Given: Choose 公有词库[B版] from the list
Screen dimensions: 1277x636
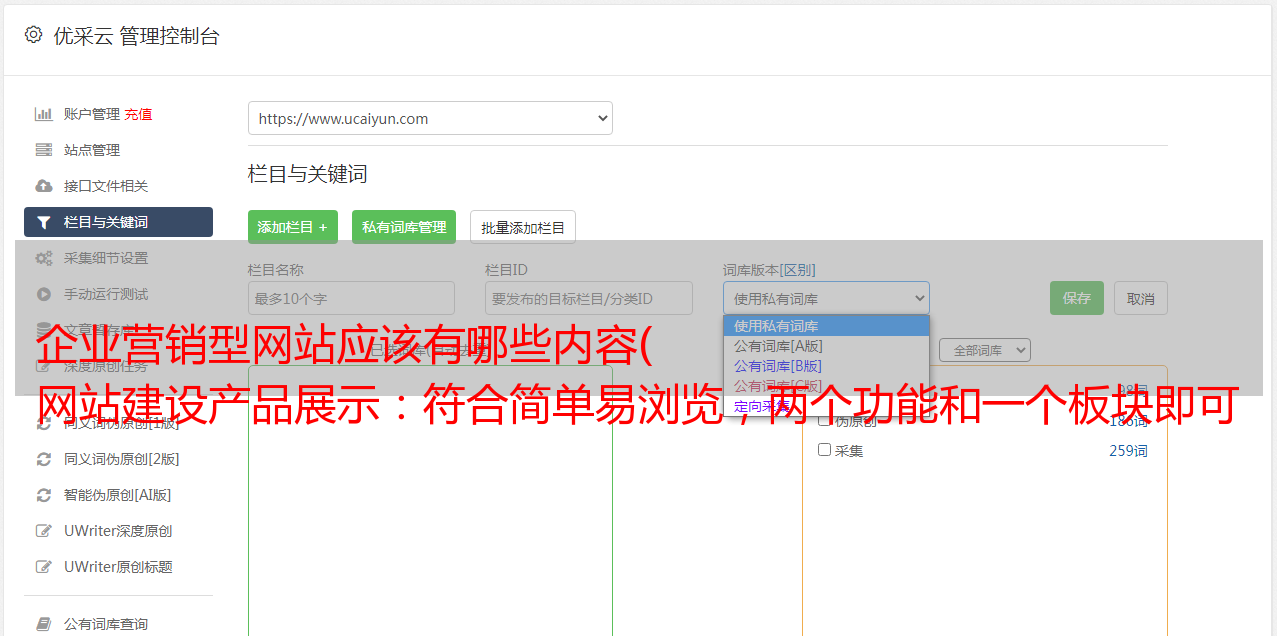Looking at the screenshot, I should (778, 366).
